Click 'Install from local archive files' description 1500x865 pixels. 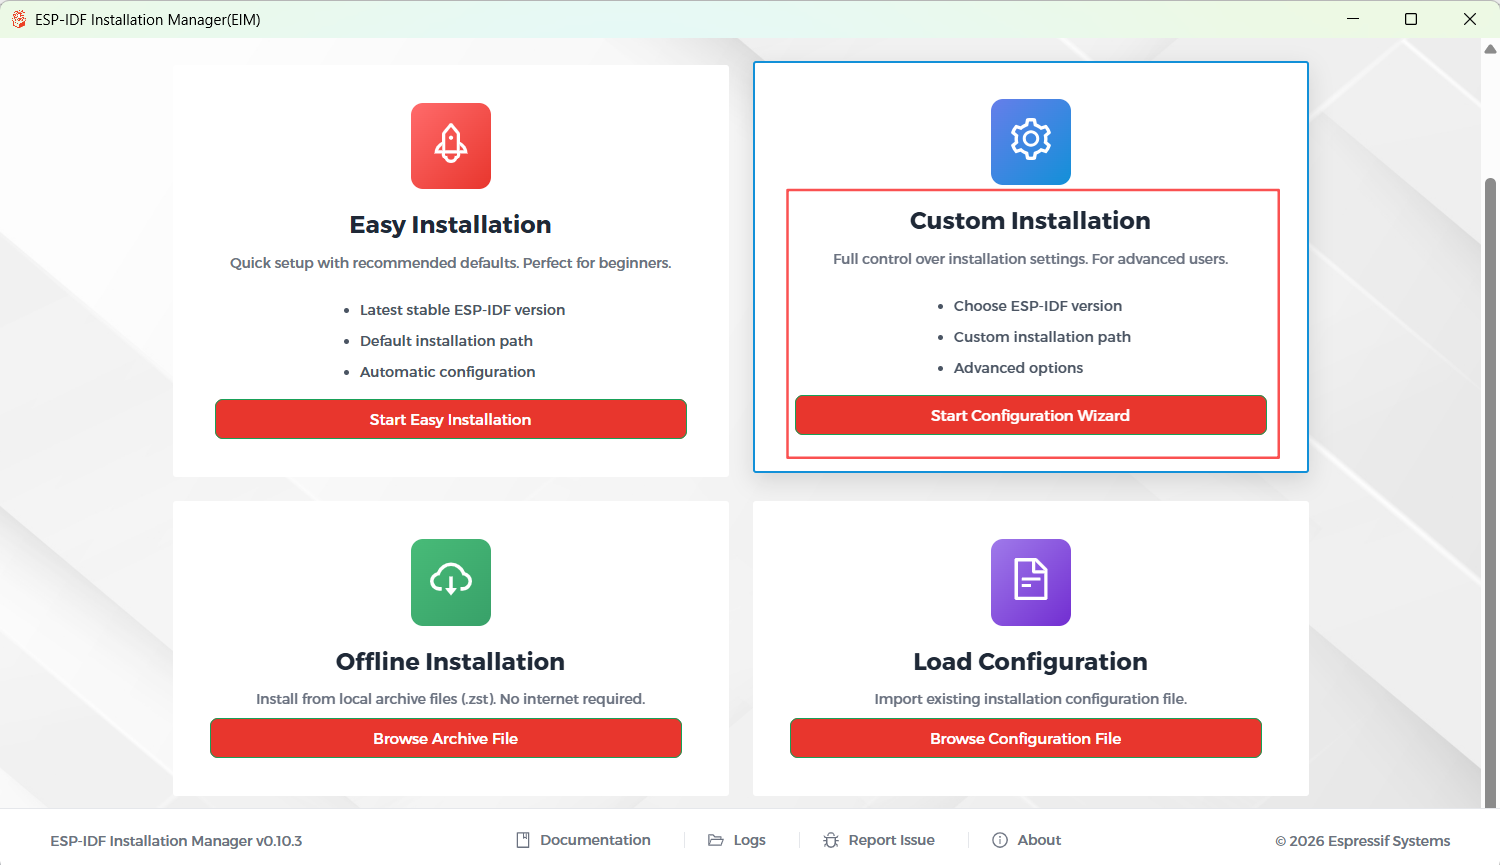point(451,699)
